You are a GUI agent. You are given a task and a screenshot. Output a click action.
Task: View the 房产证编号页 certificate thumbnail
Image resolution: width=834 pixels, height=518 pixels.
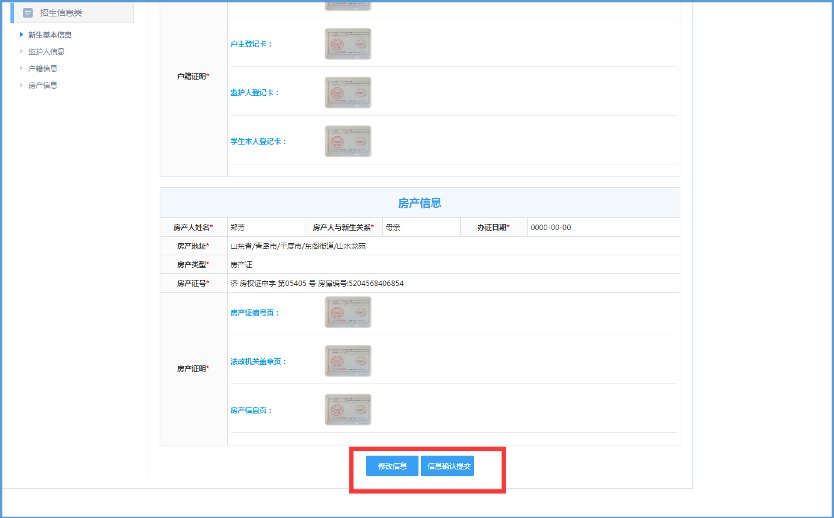(x=347, y=312)
